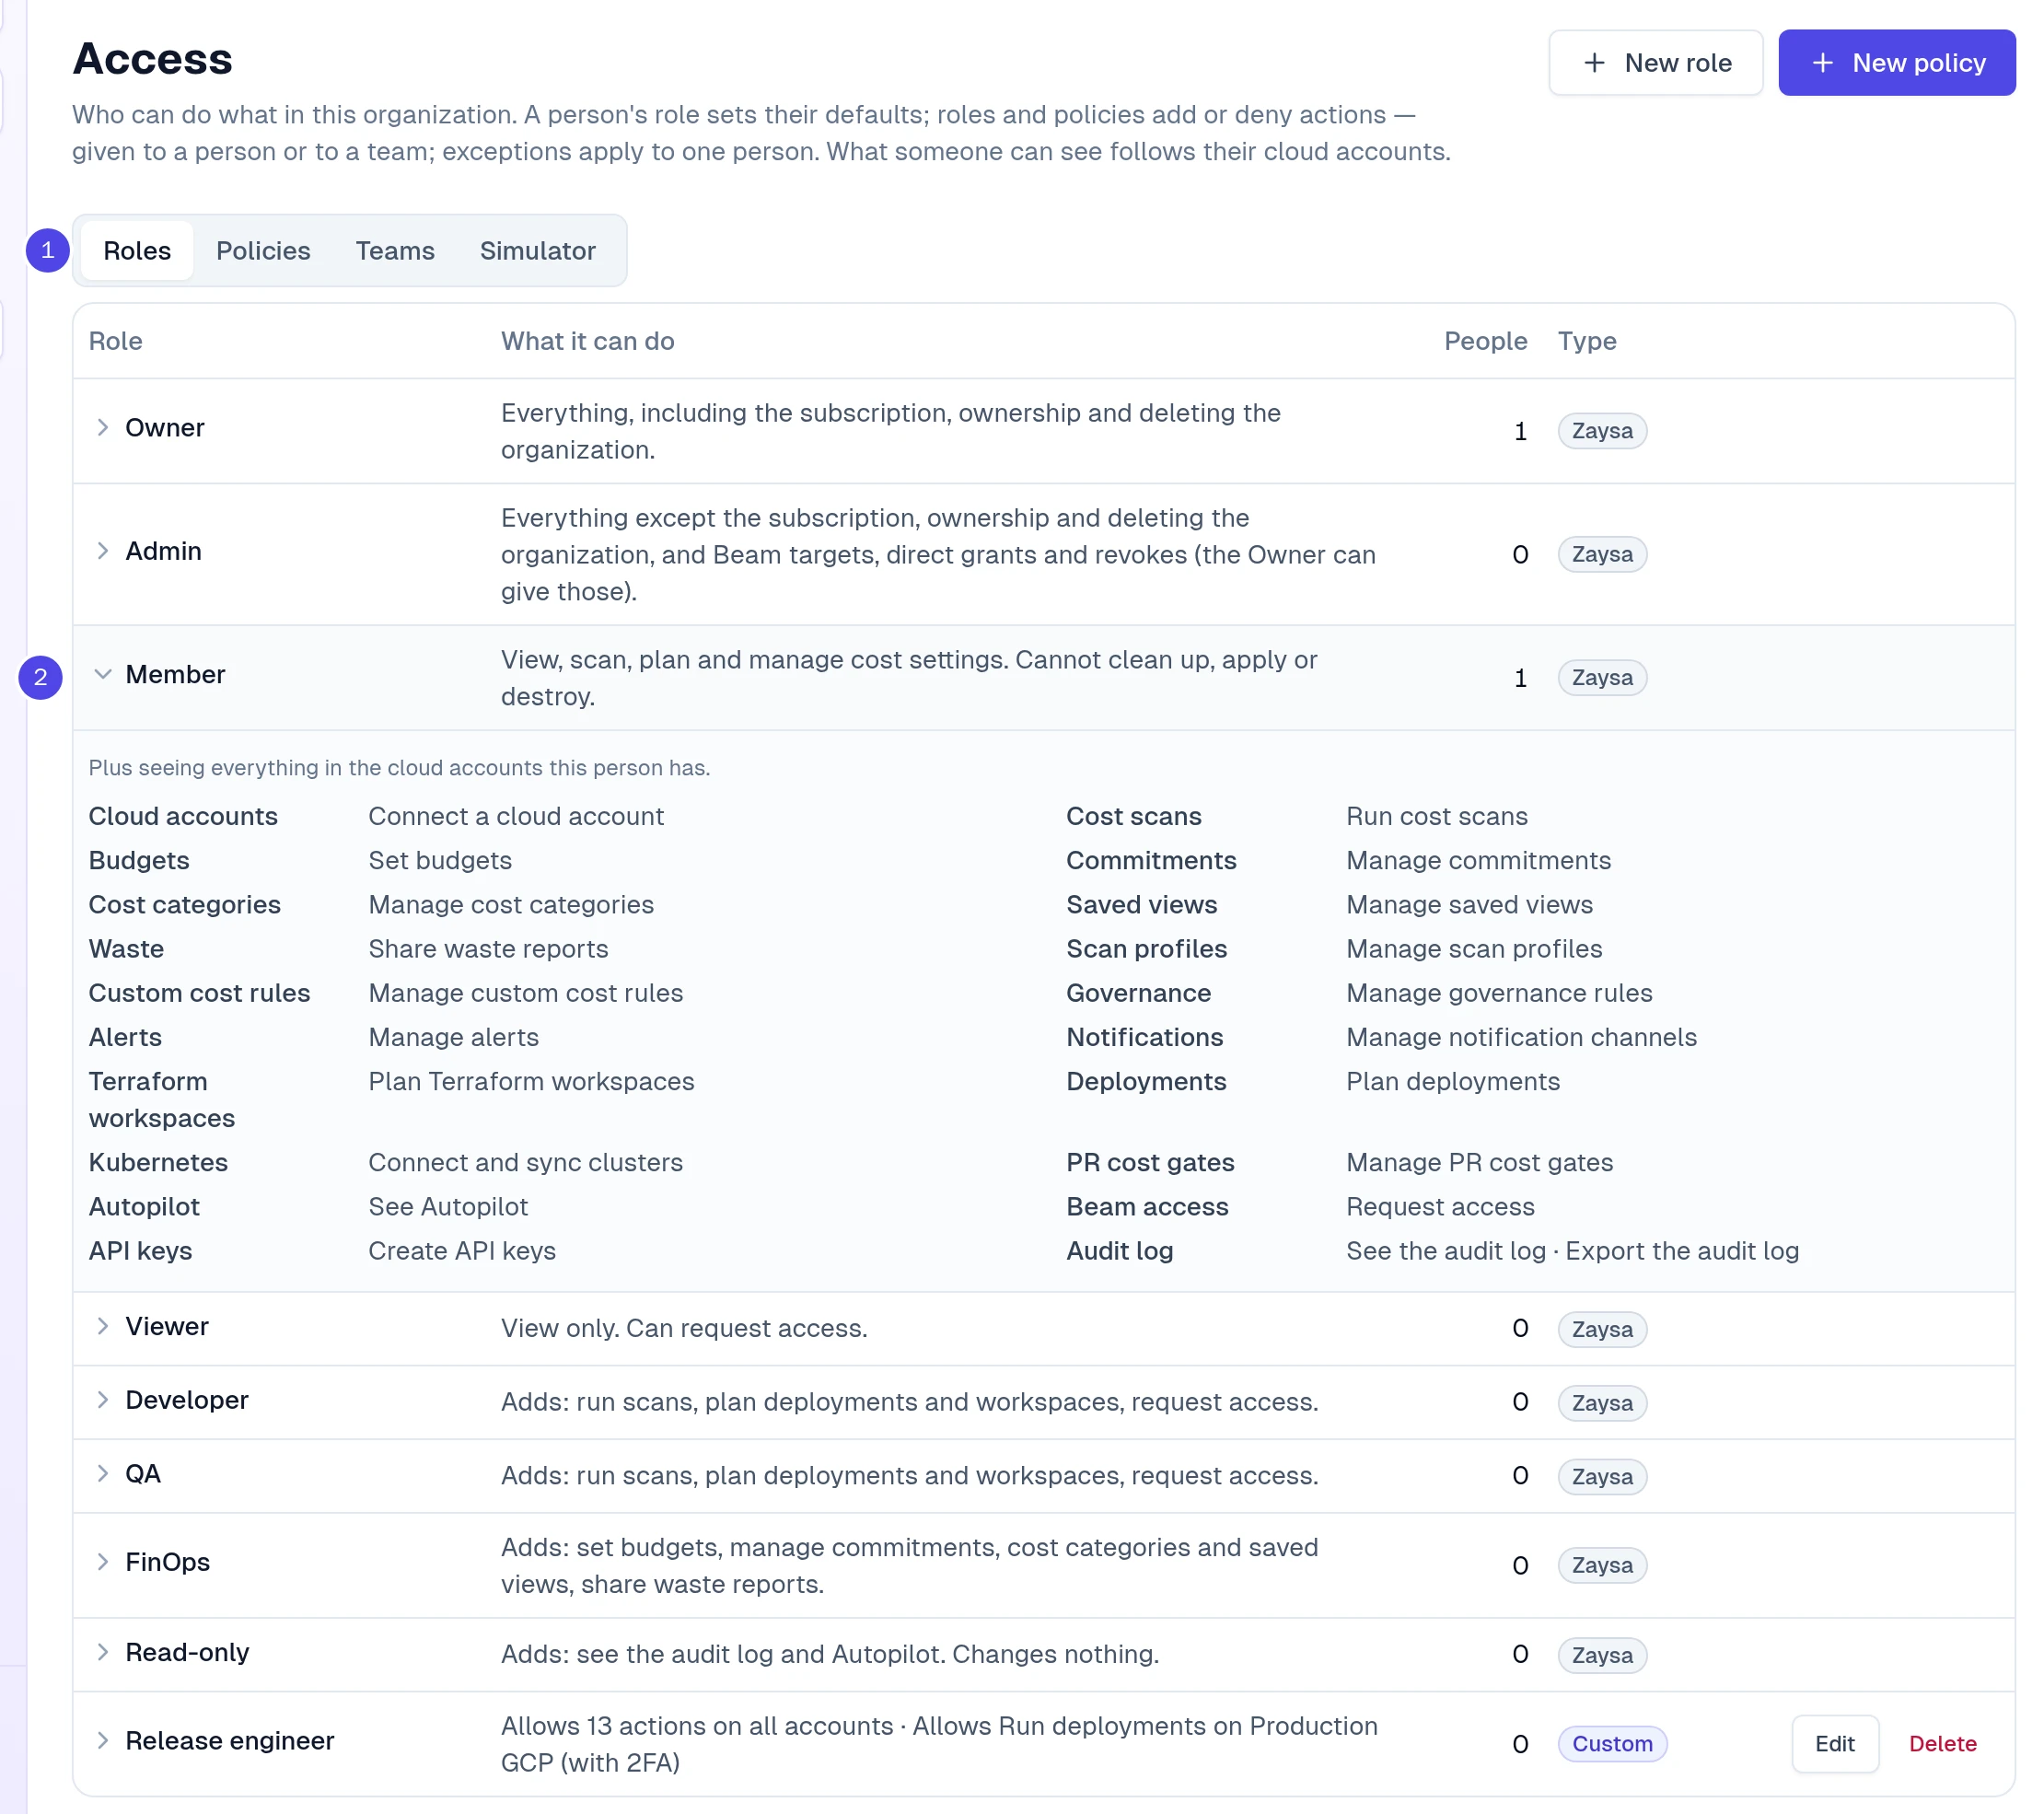Select the Read-only role name

click(x=187, y=1652)
